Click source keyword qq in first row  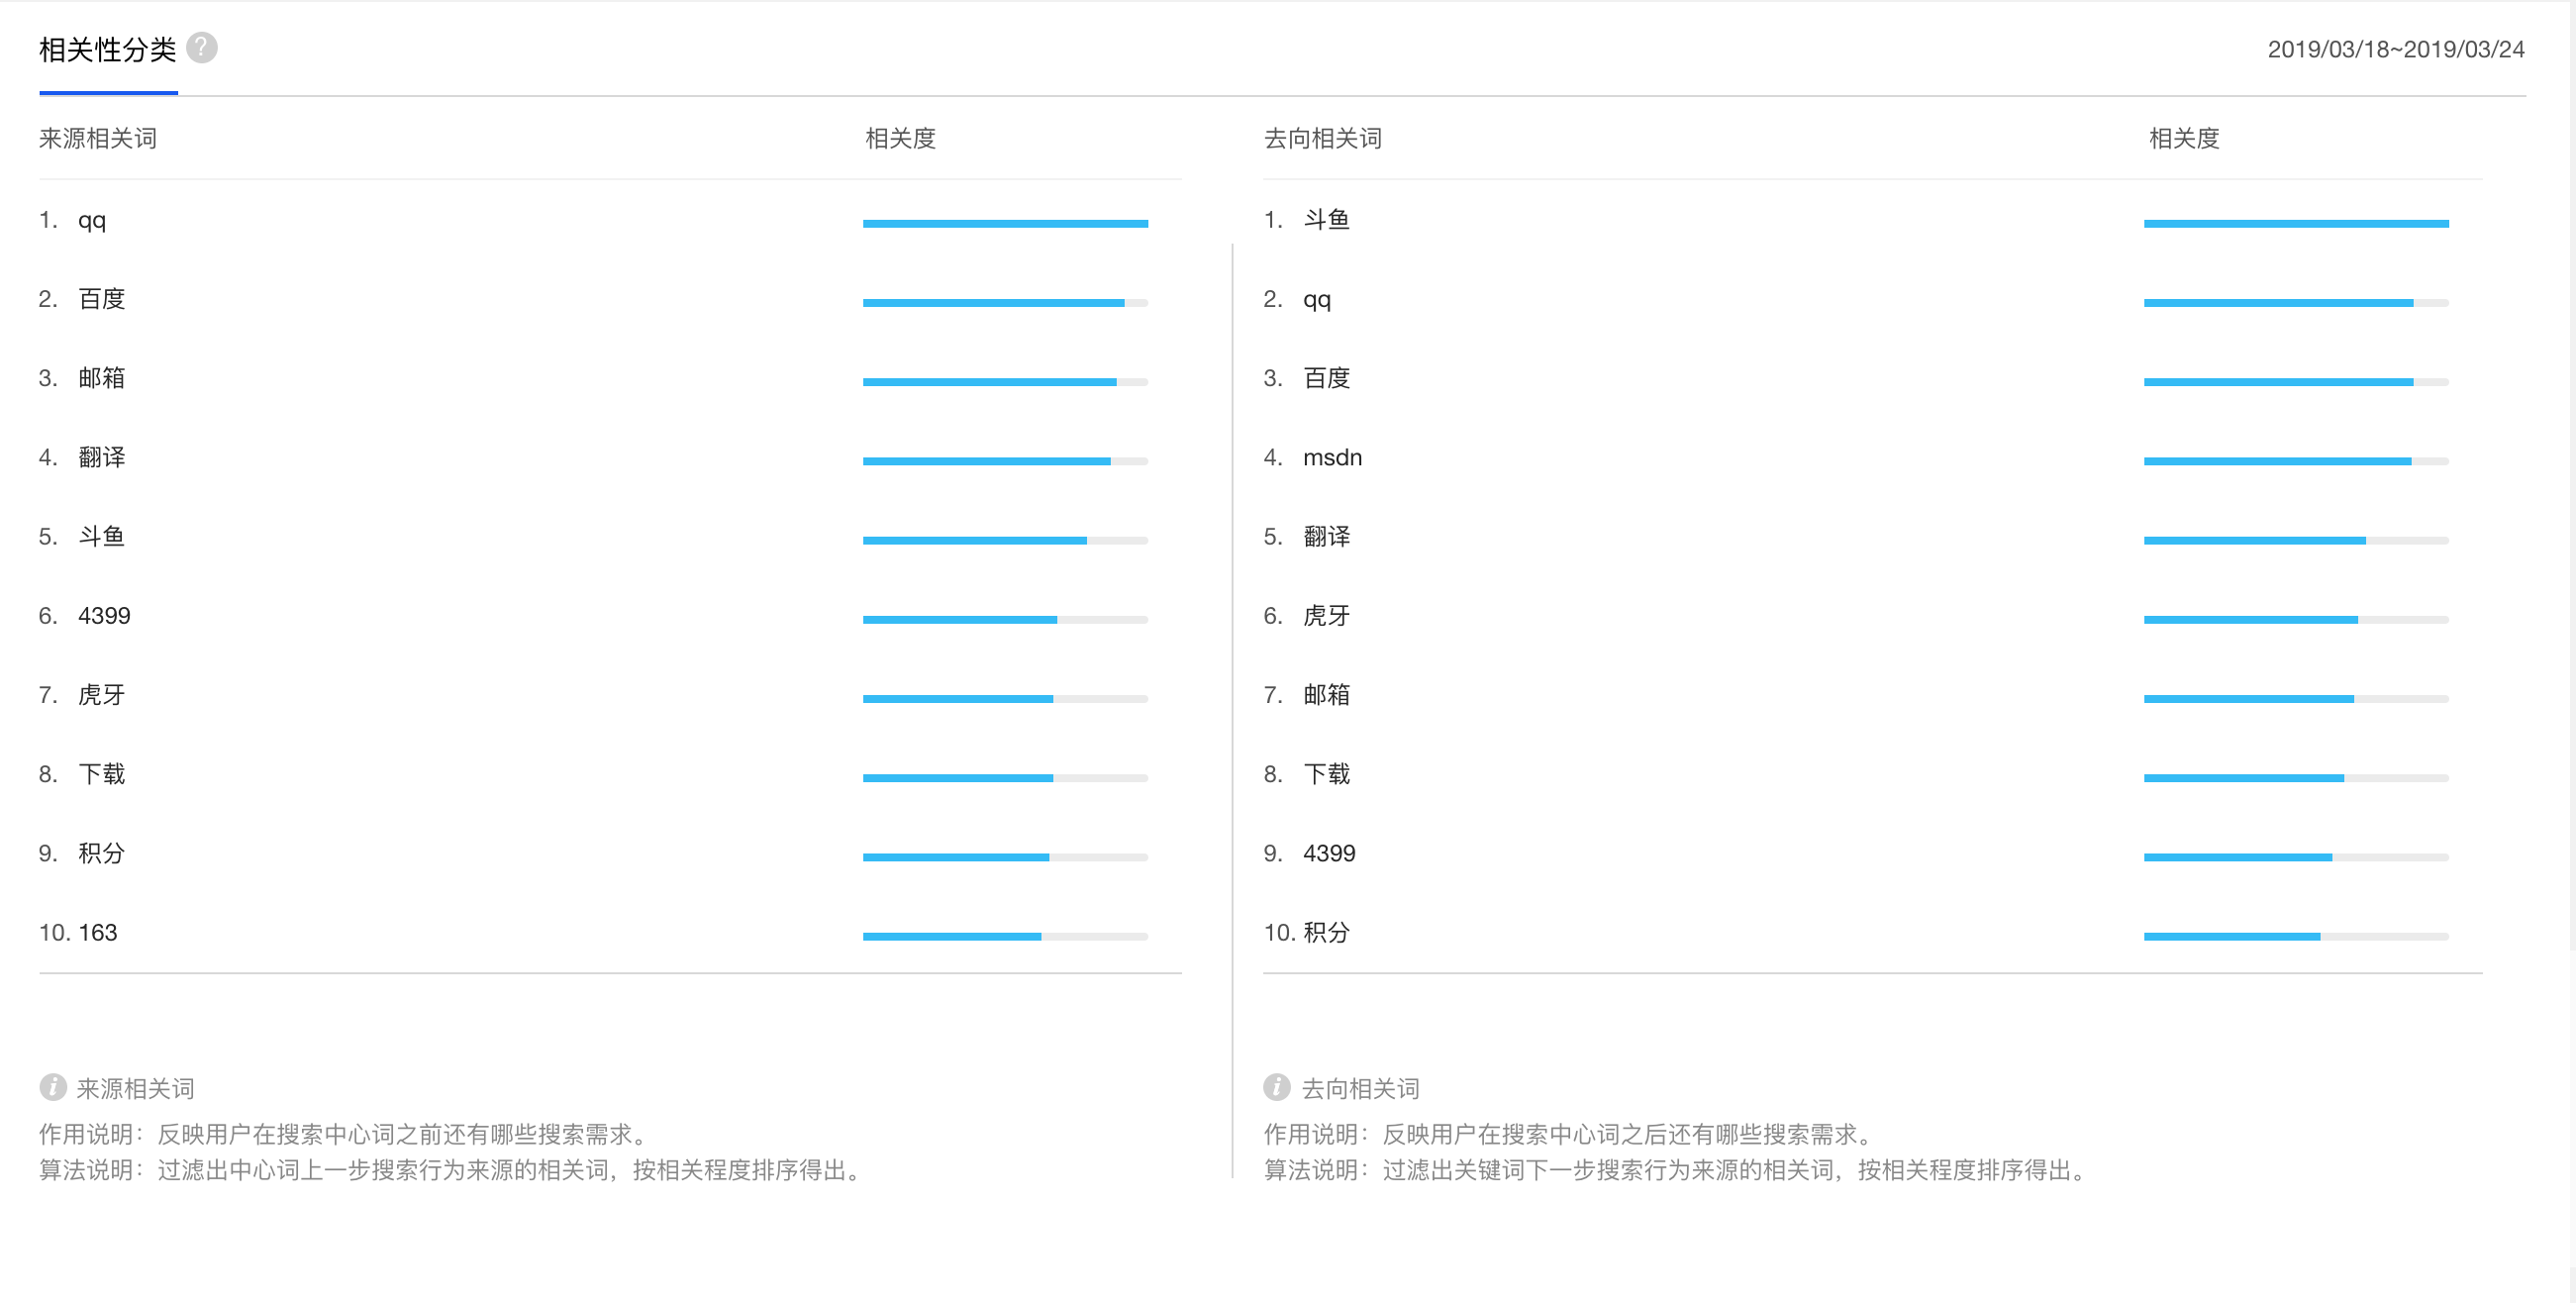point(92,220)
